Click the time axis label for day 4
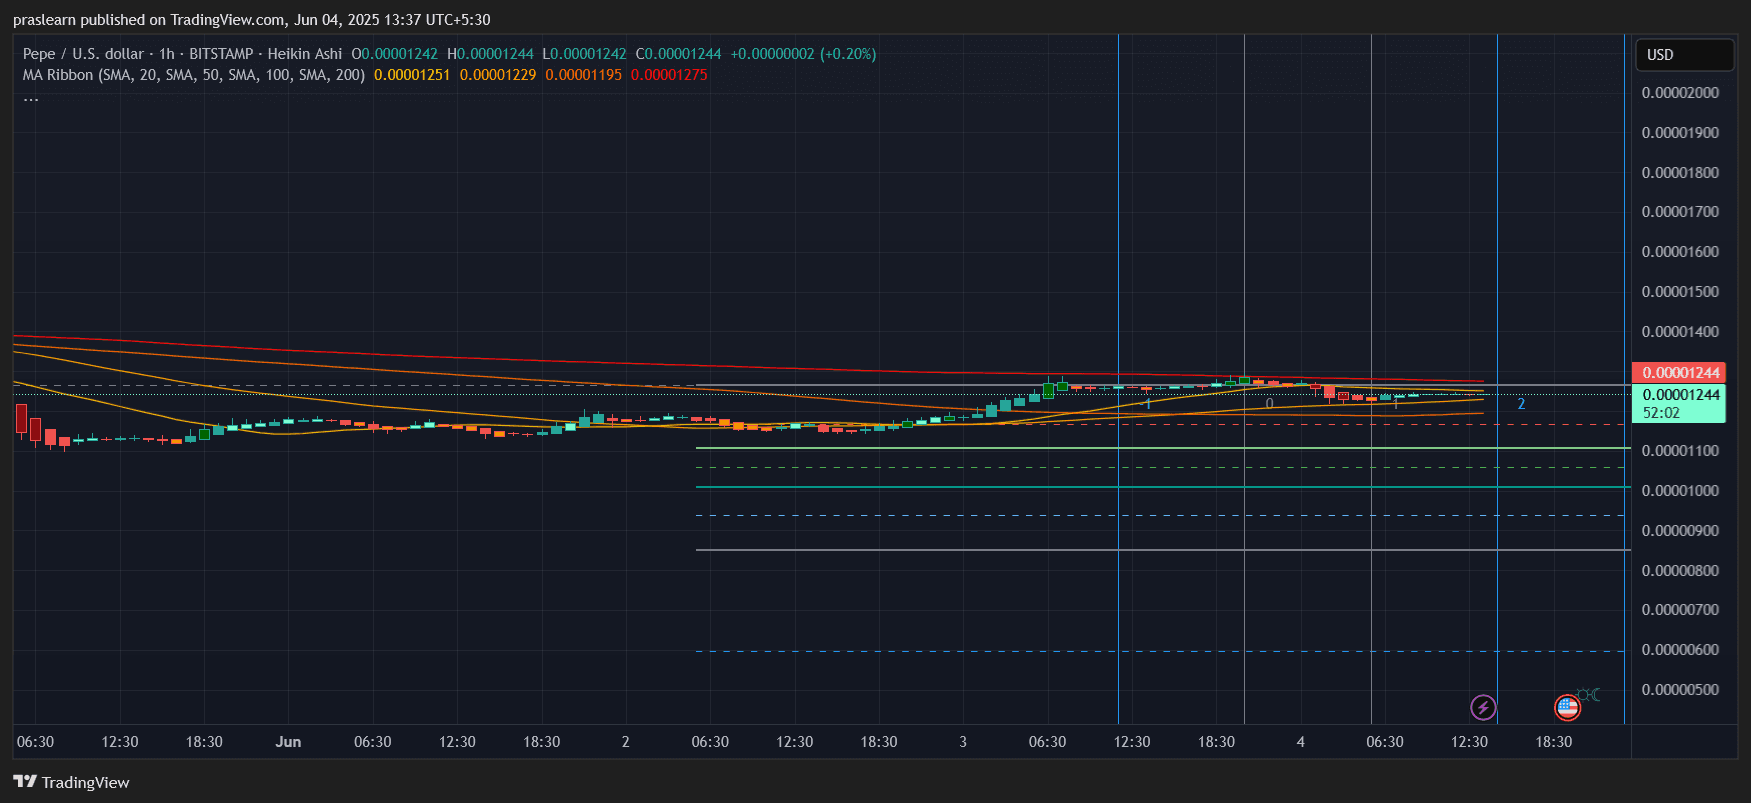Screen dimensions: 1751x803 1300,742
